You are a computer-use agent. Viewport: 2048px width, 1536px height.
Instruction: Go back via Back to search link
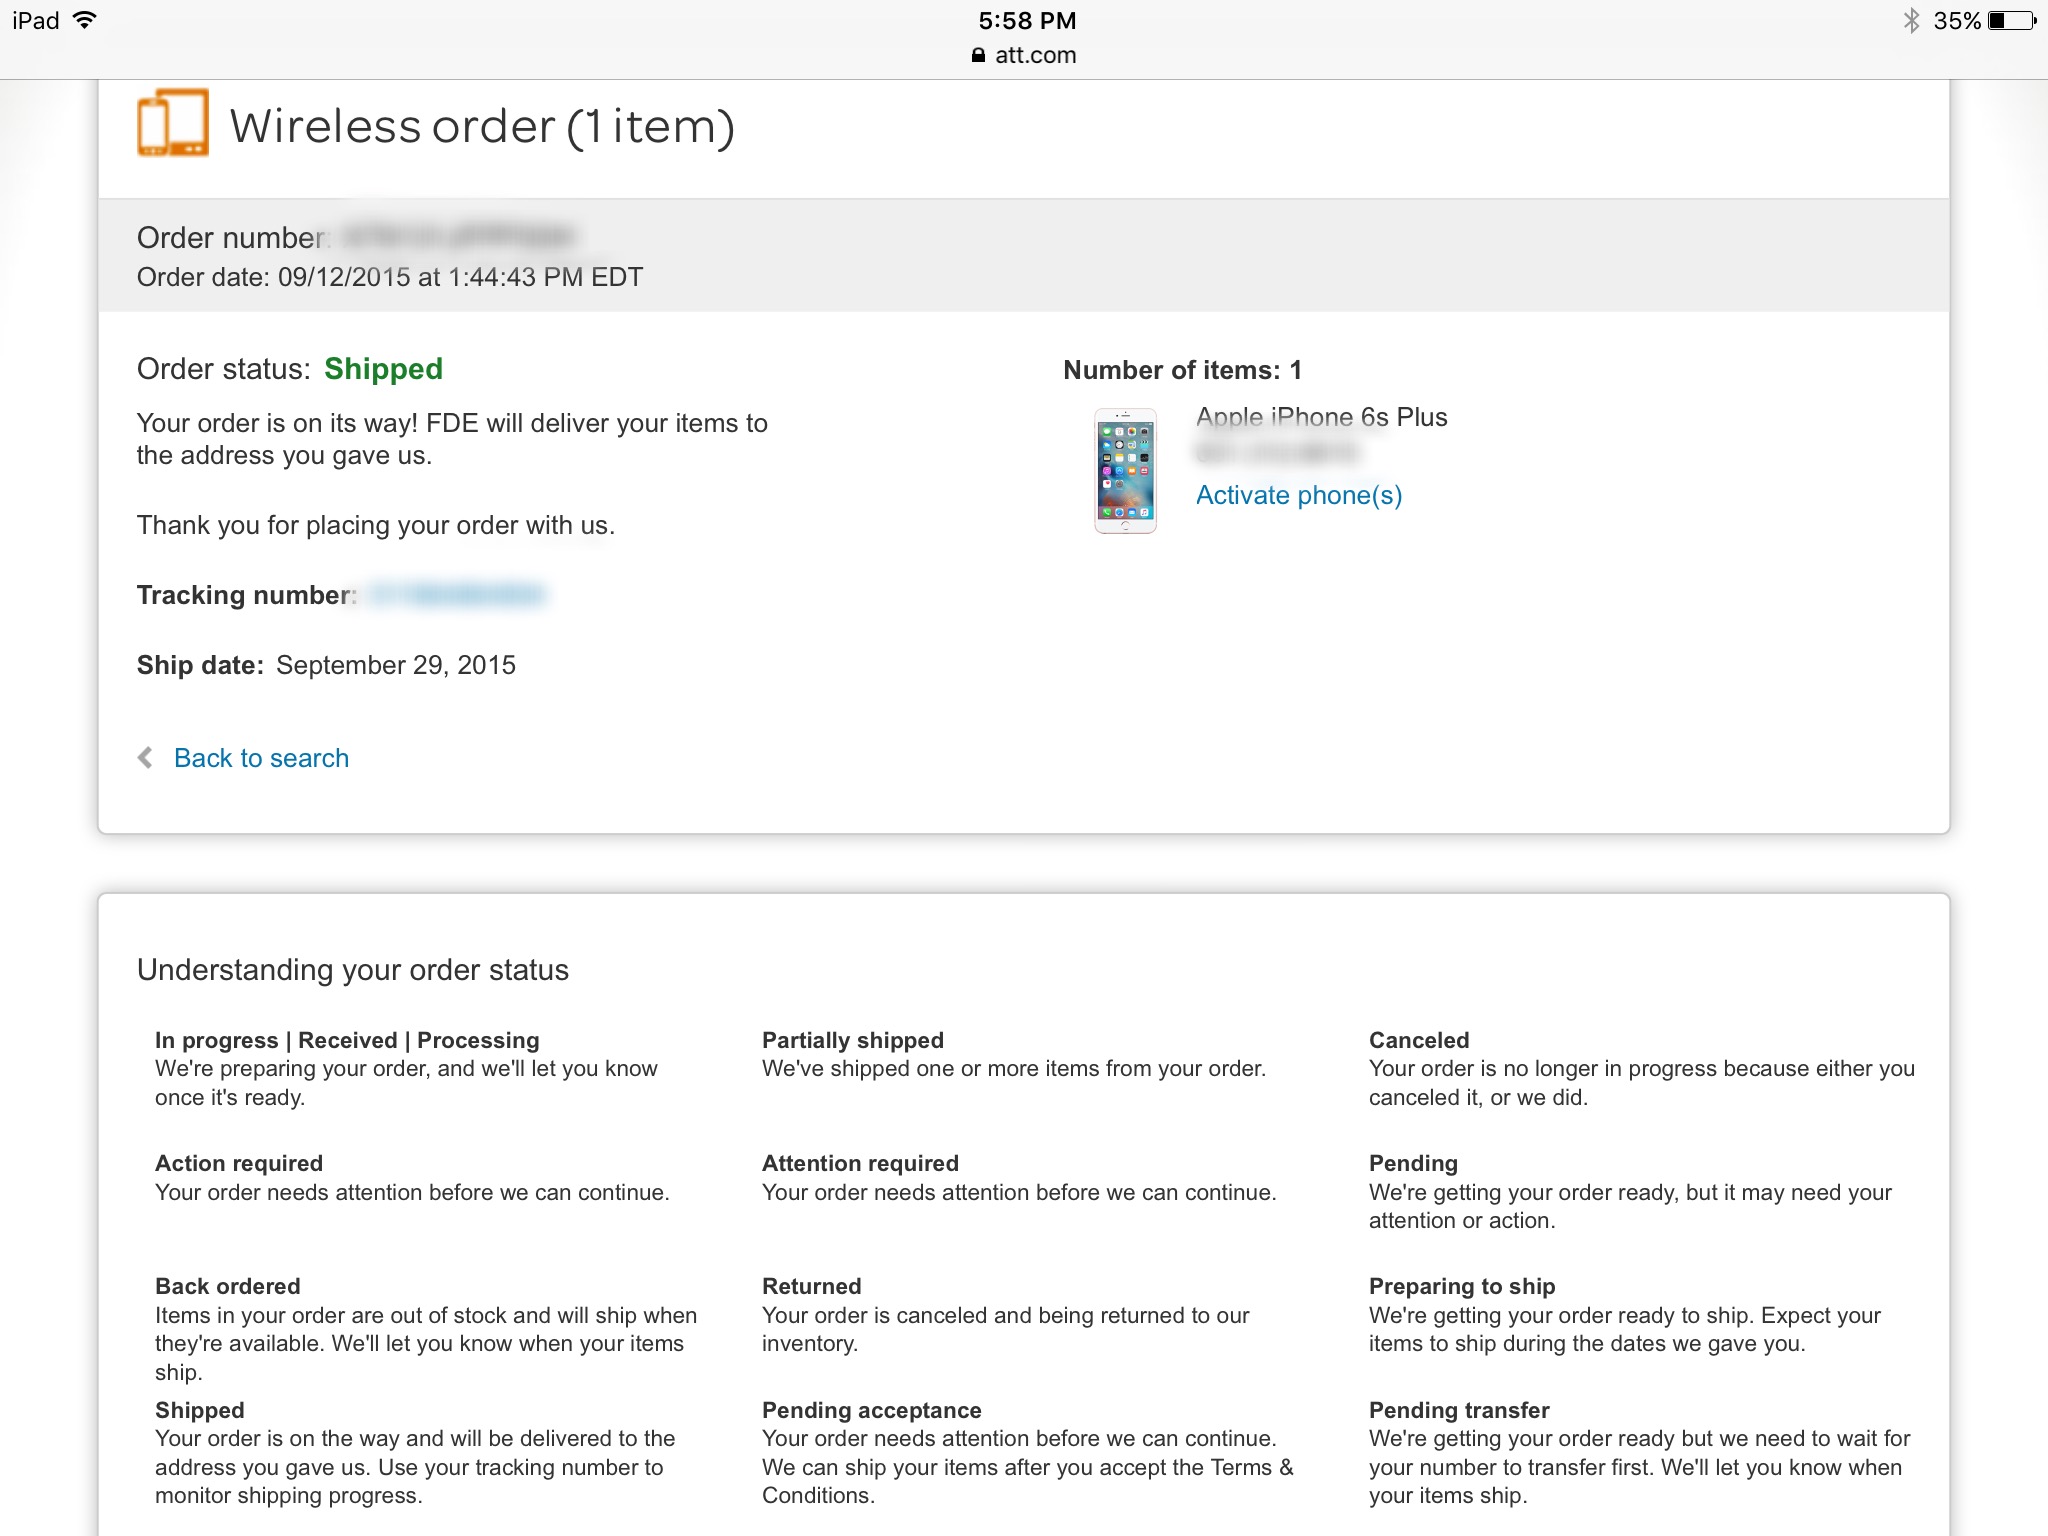[x=262, y=758]
